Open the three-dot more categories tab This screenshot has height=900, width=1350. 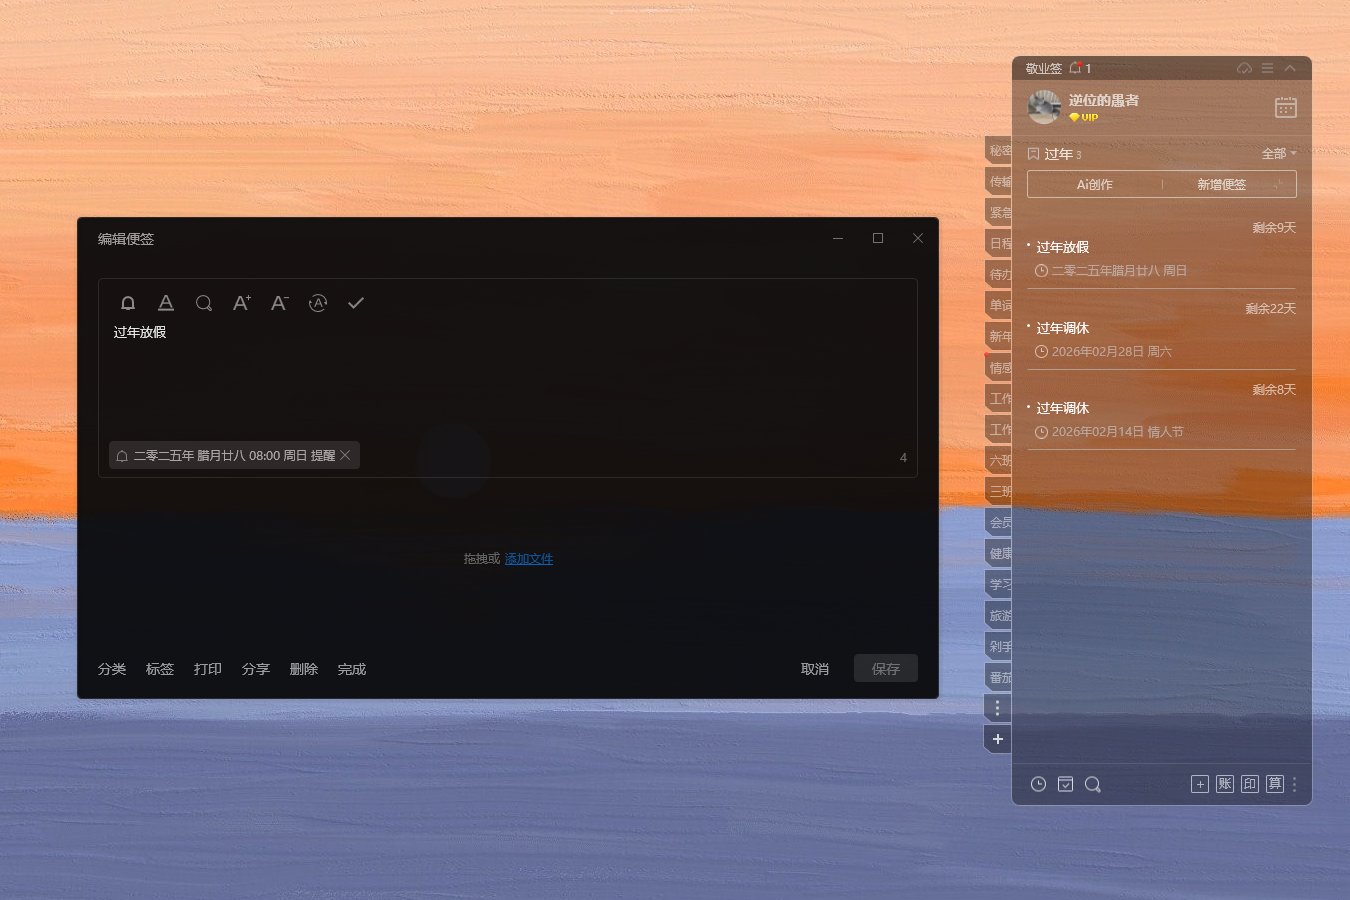(997, 708)
